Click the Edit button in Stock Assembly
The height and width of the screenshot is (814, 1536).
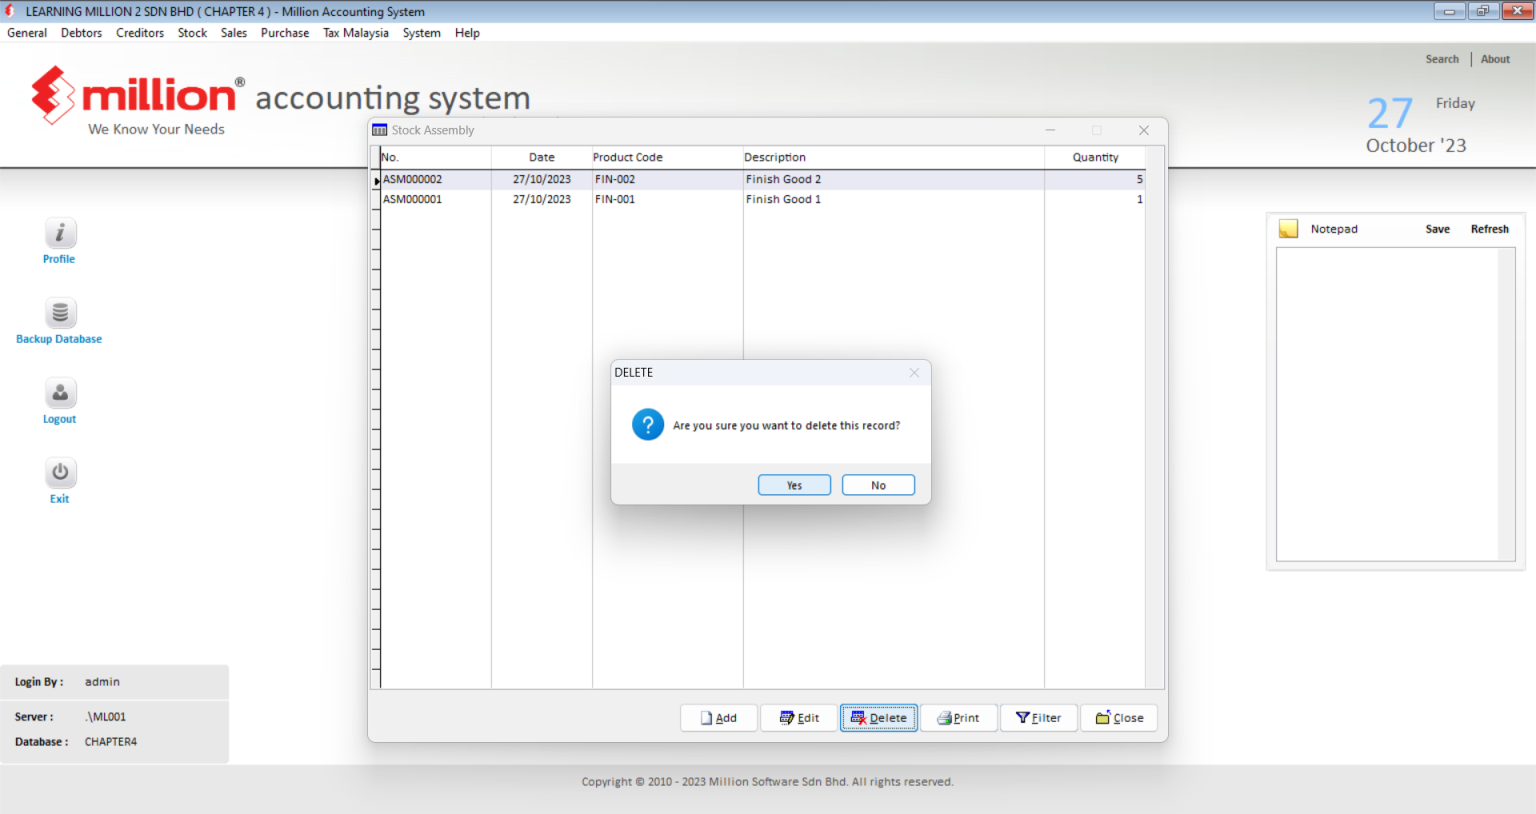click(x=799, y=718)
